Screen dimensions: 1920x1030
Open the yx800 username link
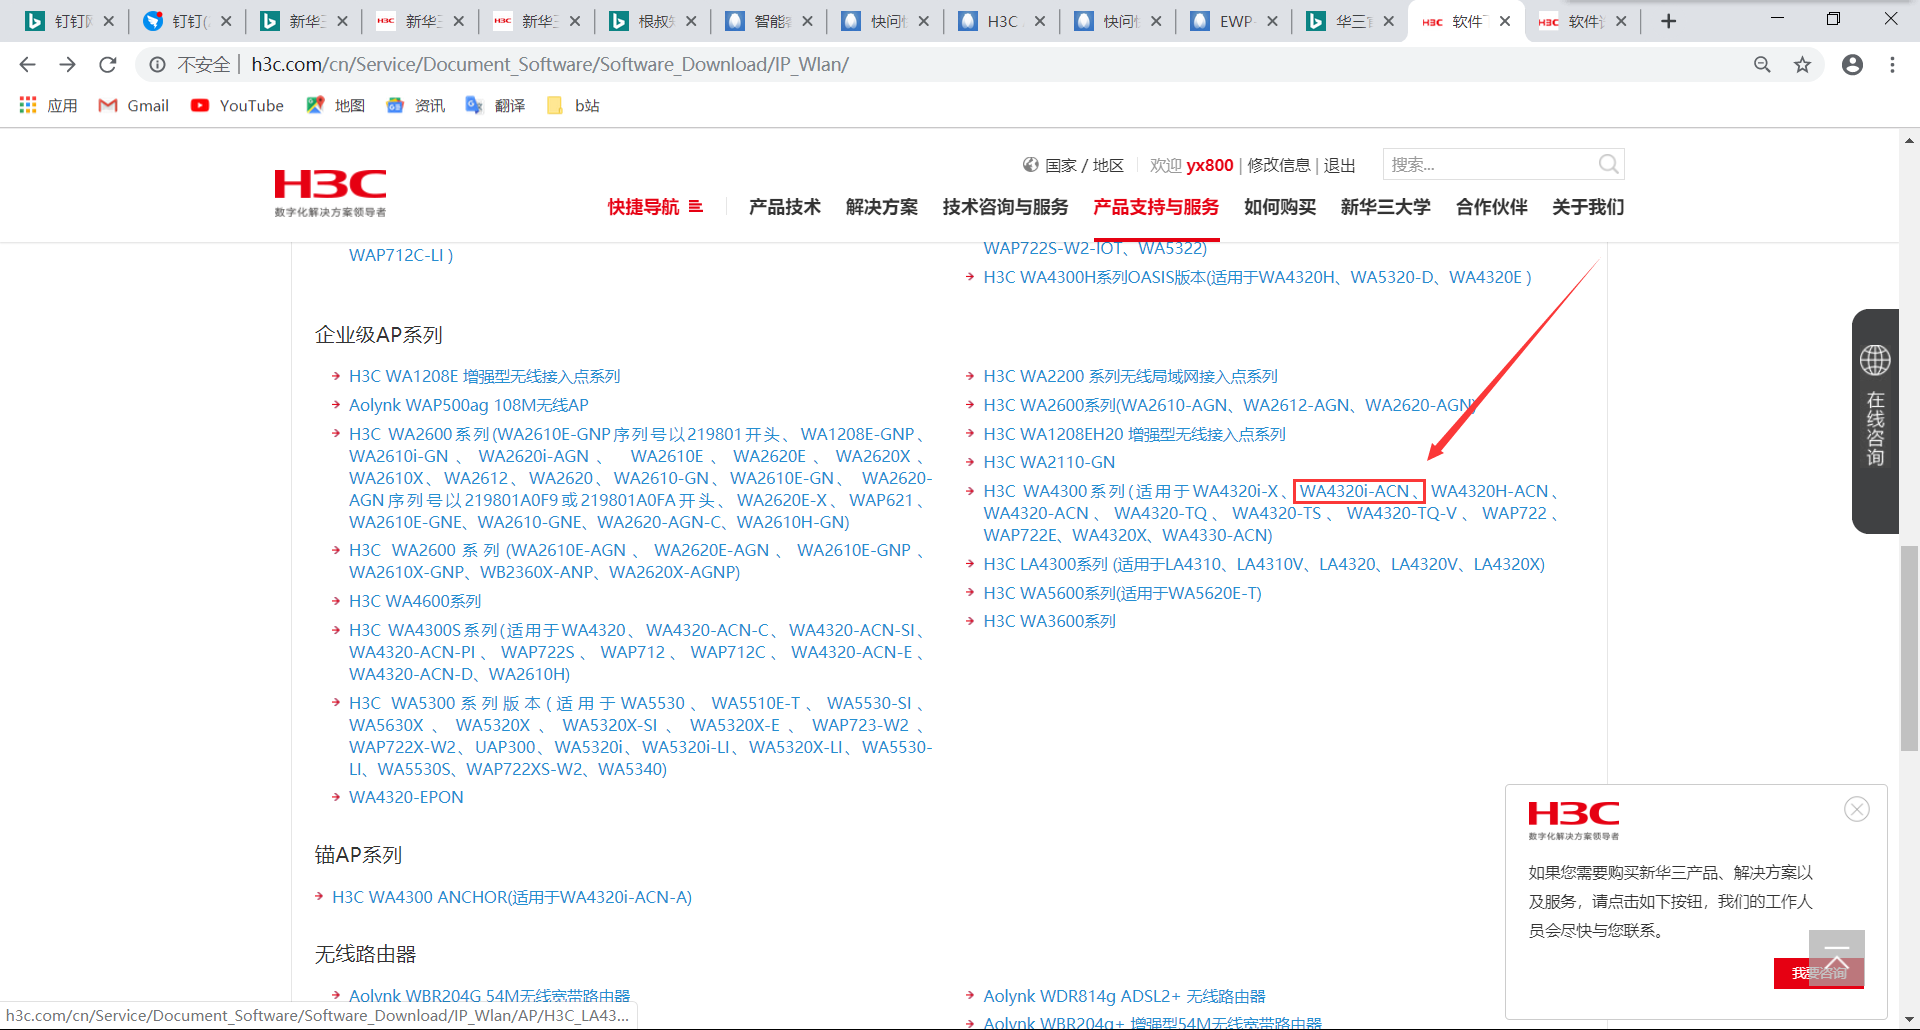tap(1210, 165)
